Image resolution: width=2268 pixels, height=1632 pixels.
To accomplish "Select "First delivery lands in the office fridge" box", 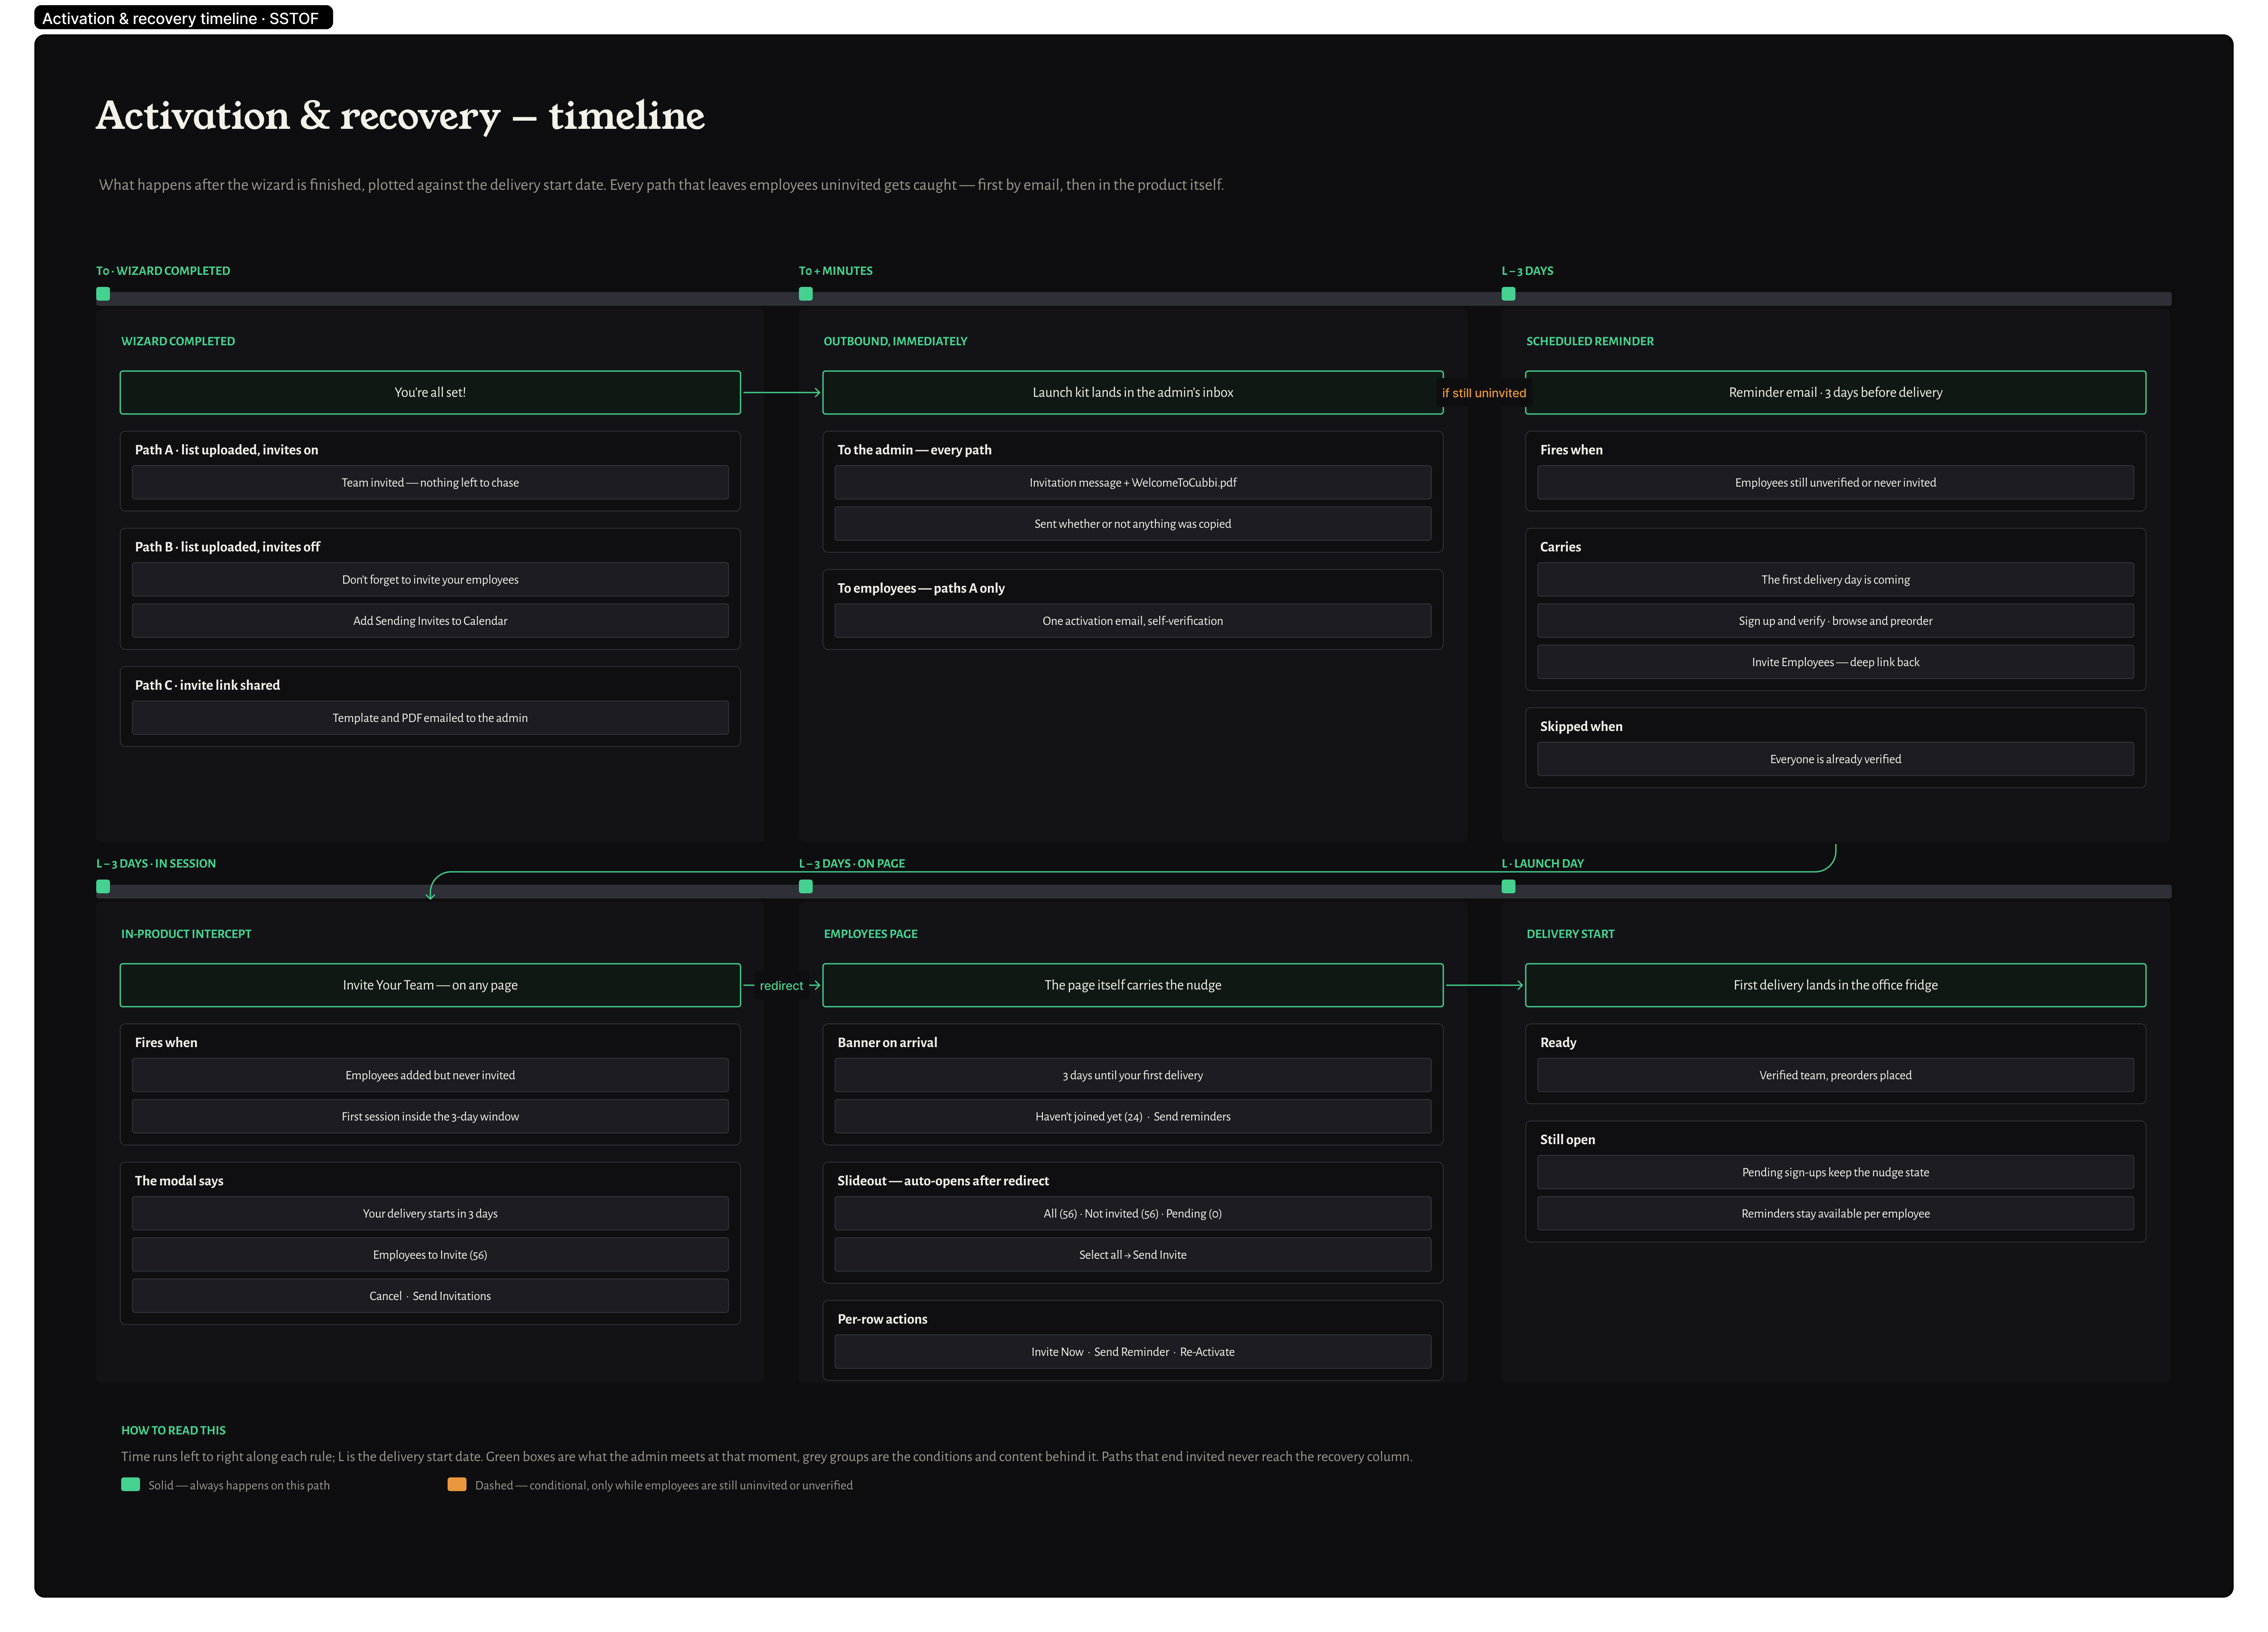I will (x=1835, y=985).
